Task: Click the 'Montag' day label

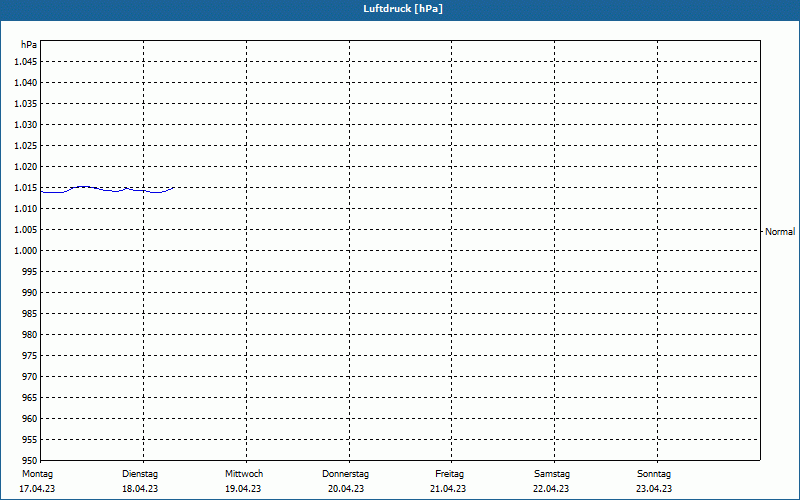Action: [37, 474]
